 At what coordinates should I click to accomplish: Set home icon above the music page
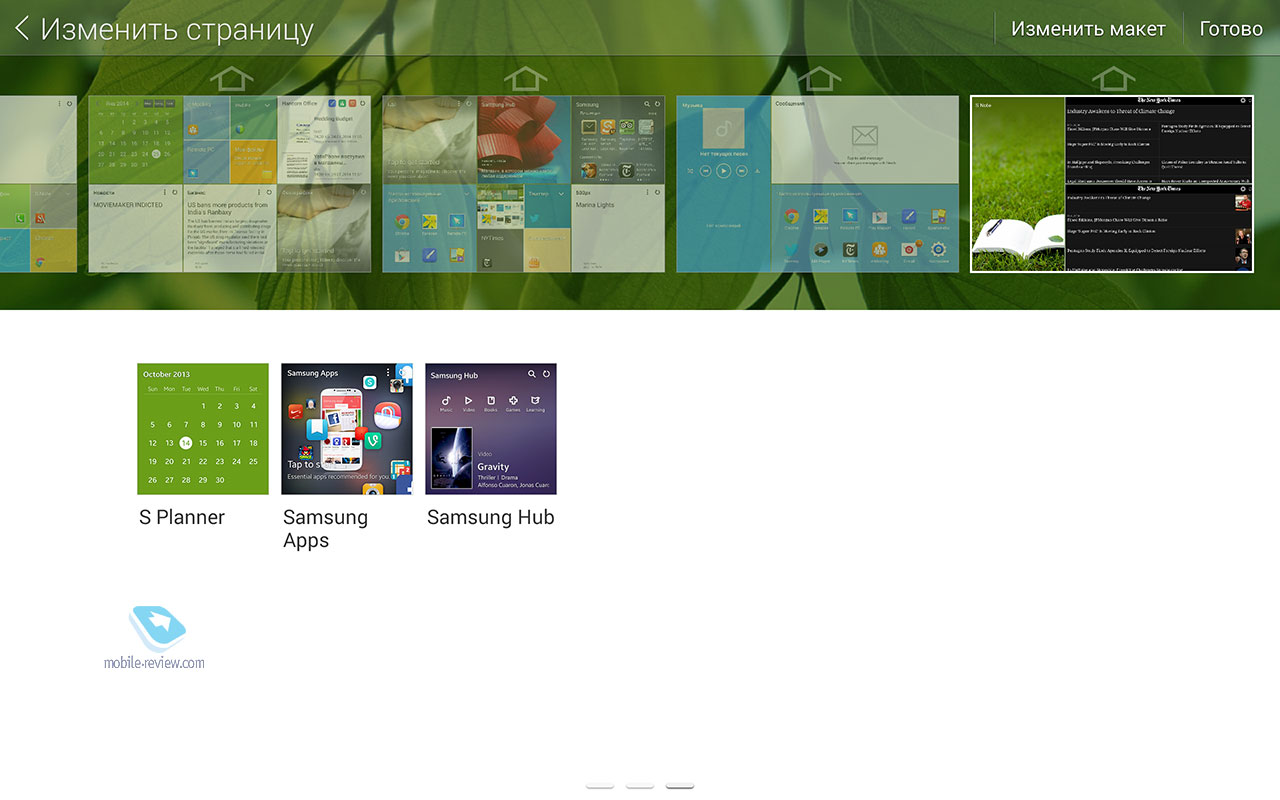click(x=818, y=78)
